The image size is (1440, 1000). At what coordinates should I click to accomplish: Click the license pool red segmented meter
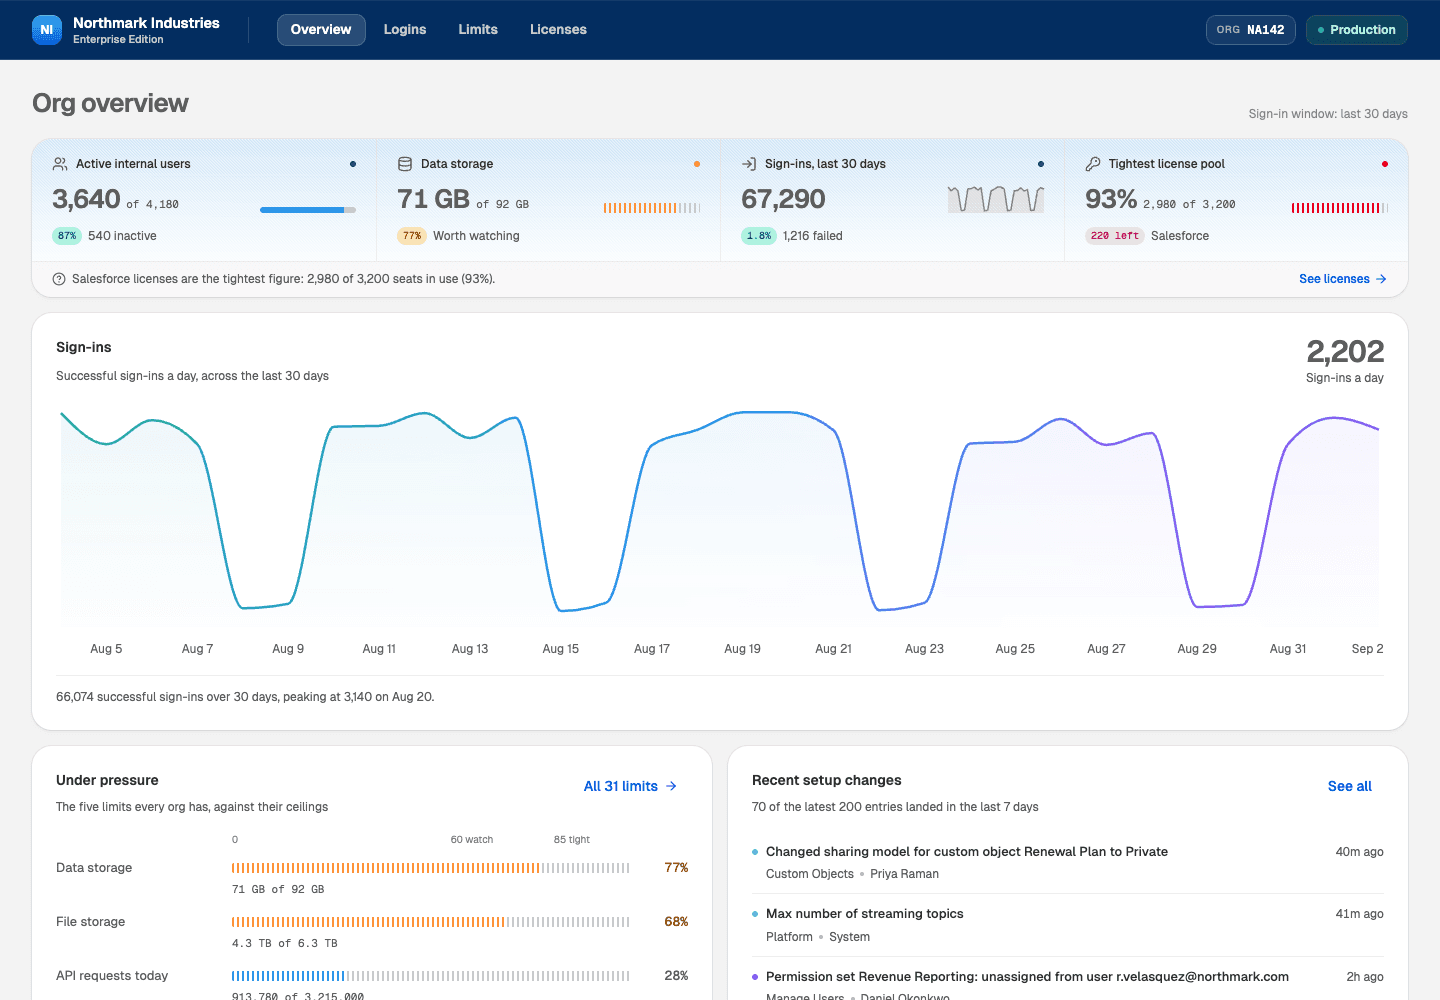[1340, 208]
